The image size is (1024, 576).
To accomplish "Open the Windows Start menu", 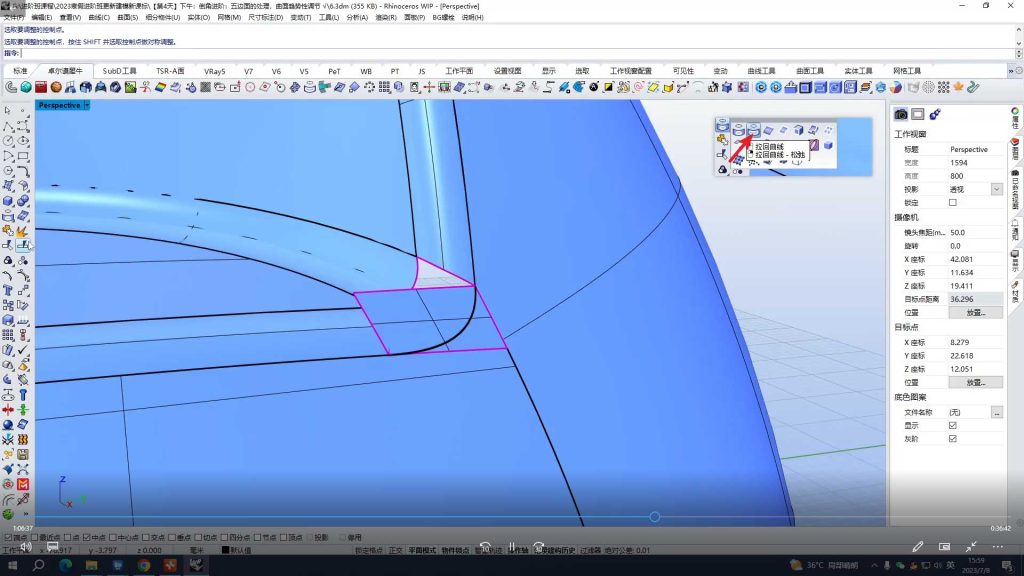I will [12, 565].
